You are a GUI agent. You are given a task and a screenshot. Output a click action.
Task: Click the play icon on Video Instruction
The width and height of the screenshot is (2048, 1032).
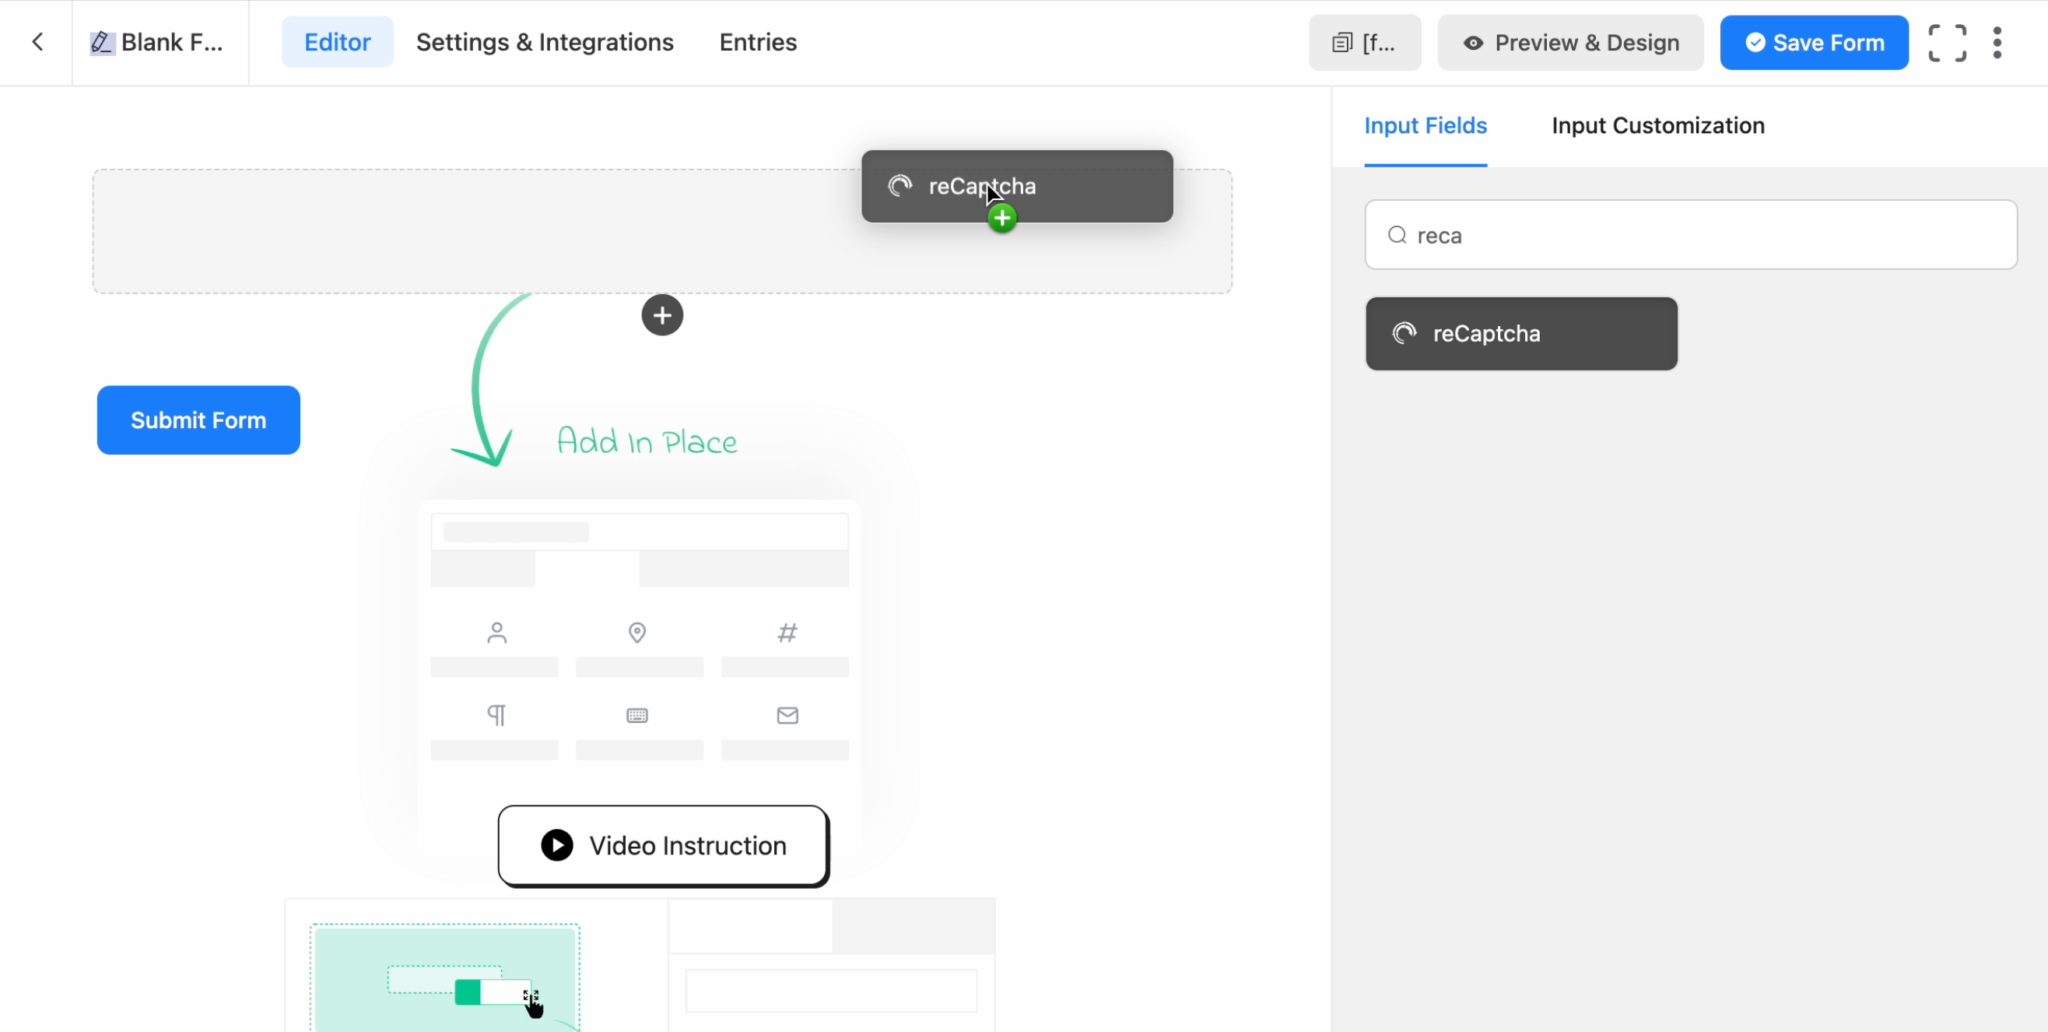556,845
